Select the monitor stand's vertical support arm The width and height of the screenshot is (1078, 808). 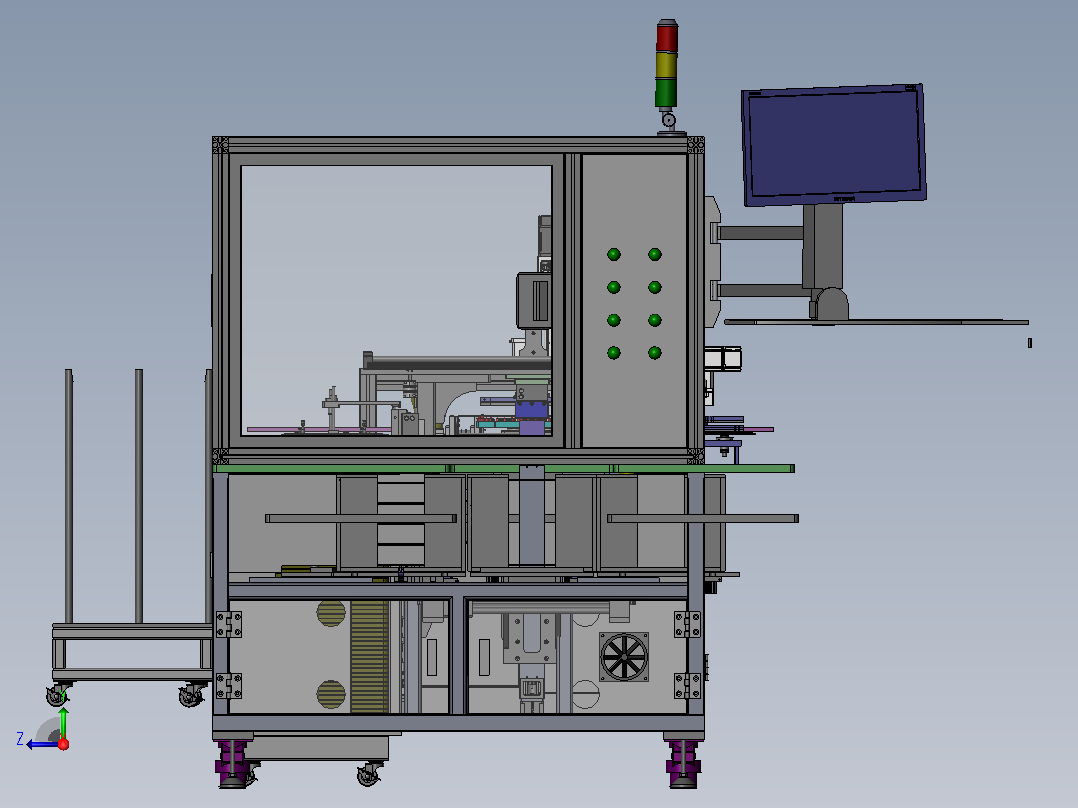pyautogui.click(x=823, y=246)
